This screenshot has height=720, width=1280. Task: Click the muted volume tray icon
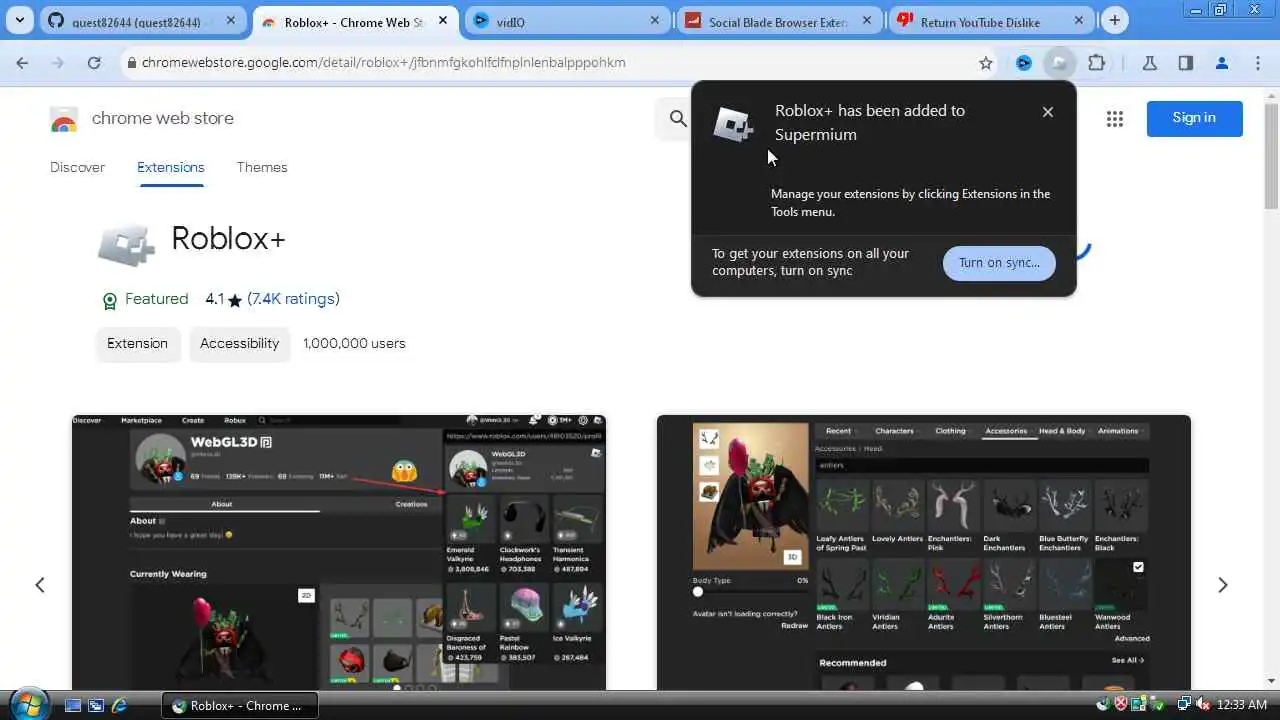pyautogui.click(x=1203, y=705)
